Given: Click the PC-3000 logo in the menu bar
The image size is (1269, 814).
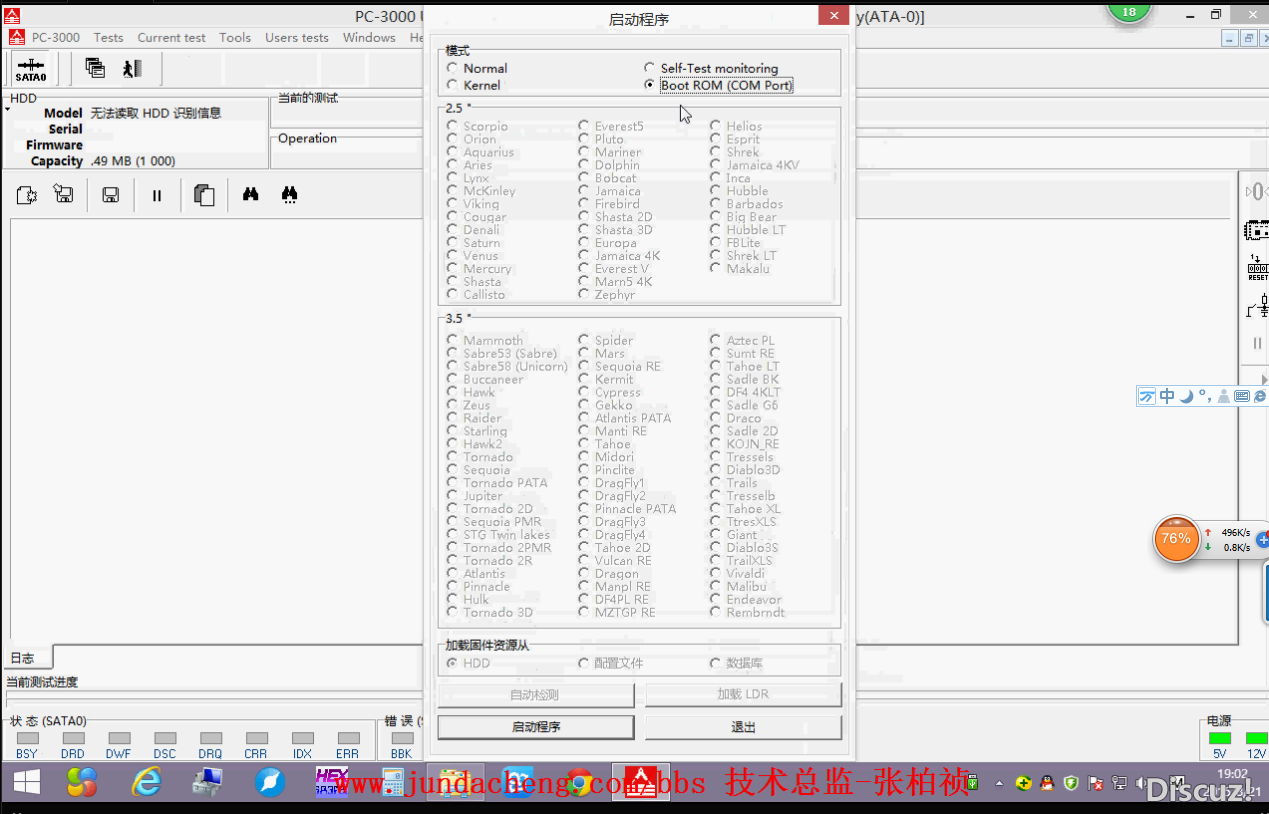Looking at the screenshot, I should click(x=17, y=37).
